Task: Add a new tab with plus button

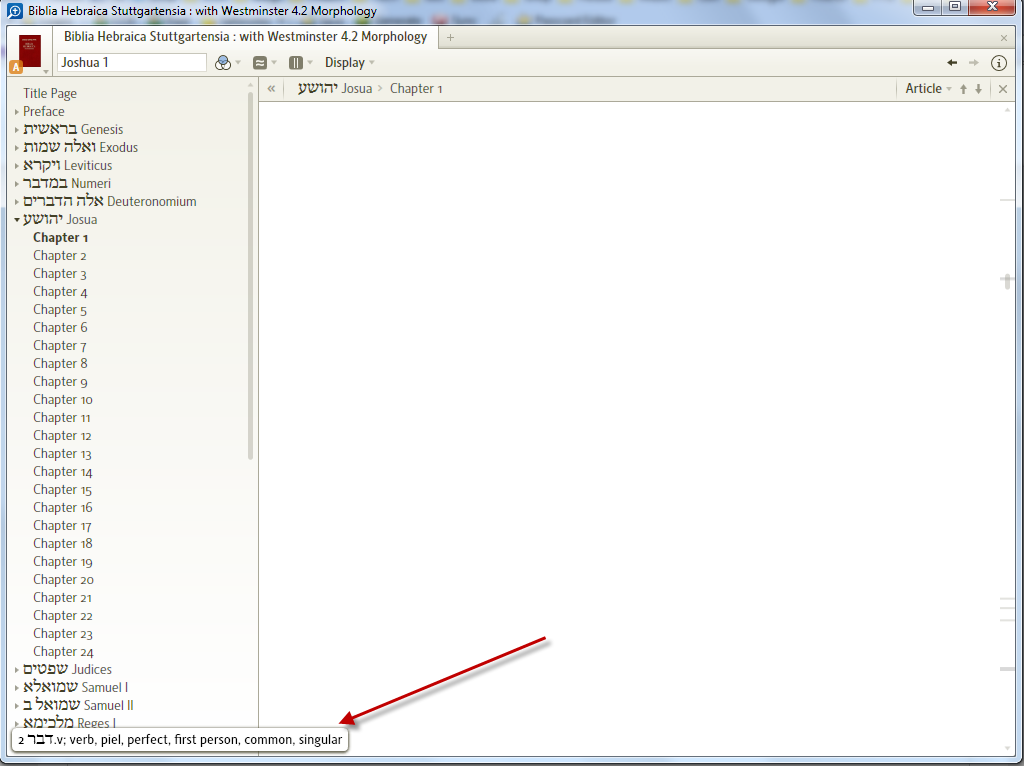Action: pyautogui.click(x=450, y=37)
